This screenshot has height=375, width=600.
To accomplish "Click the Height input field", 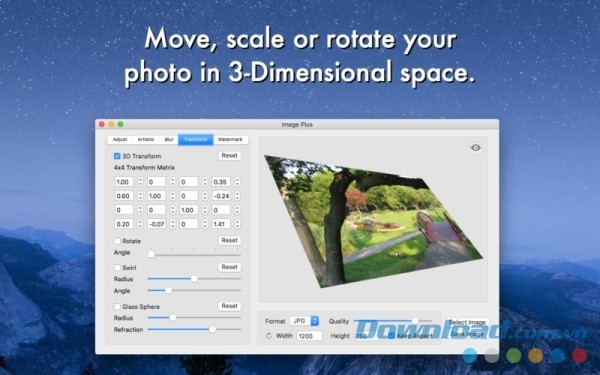I will tap(366, 336).
